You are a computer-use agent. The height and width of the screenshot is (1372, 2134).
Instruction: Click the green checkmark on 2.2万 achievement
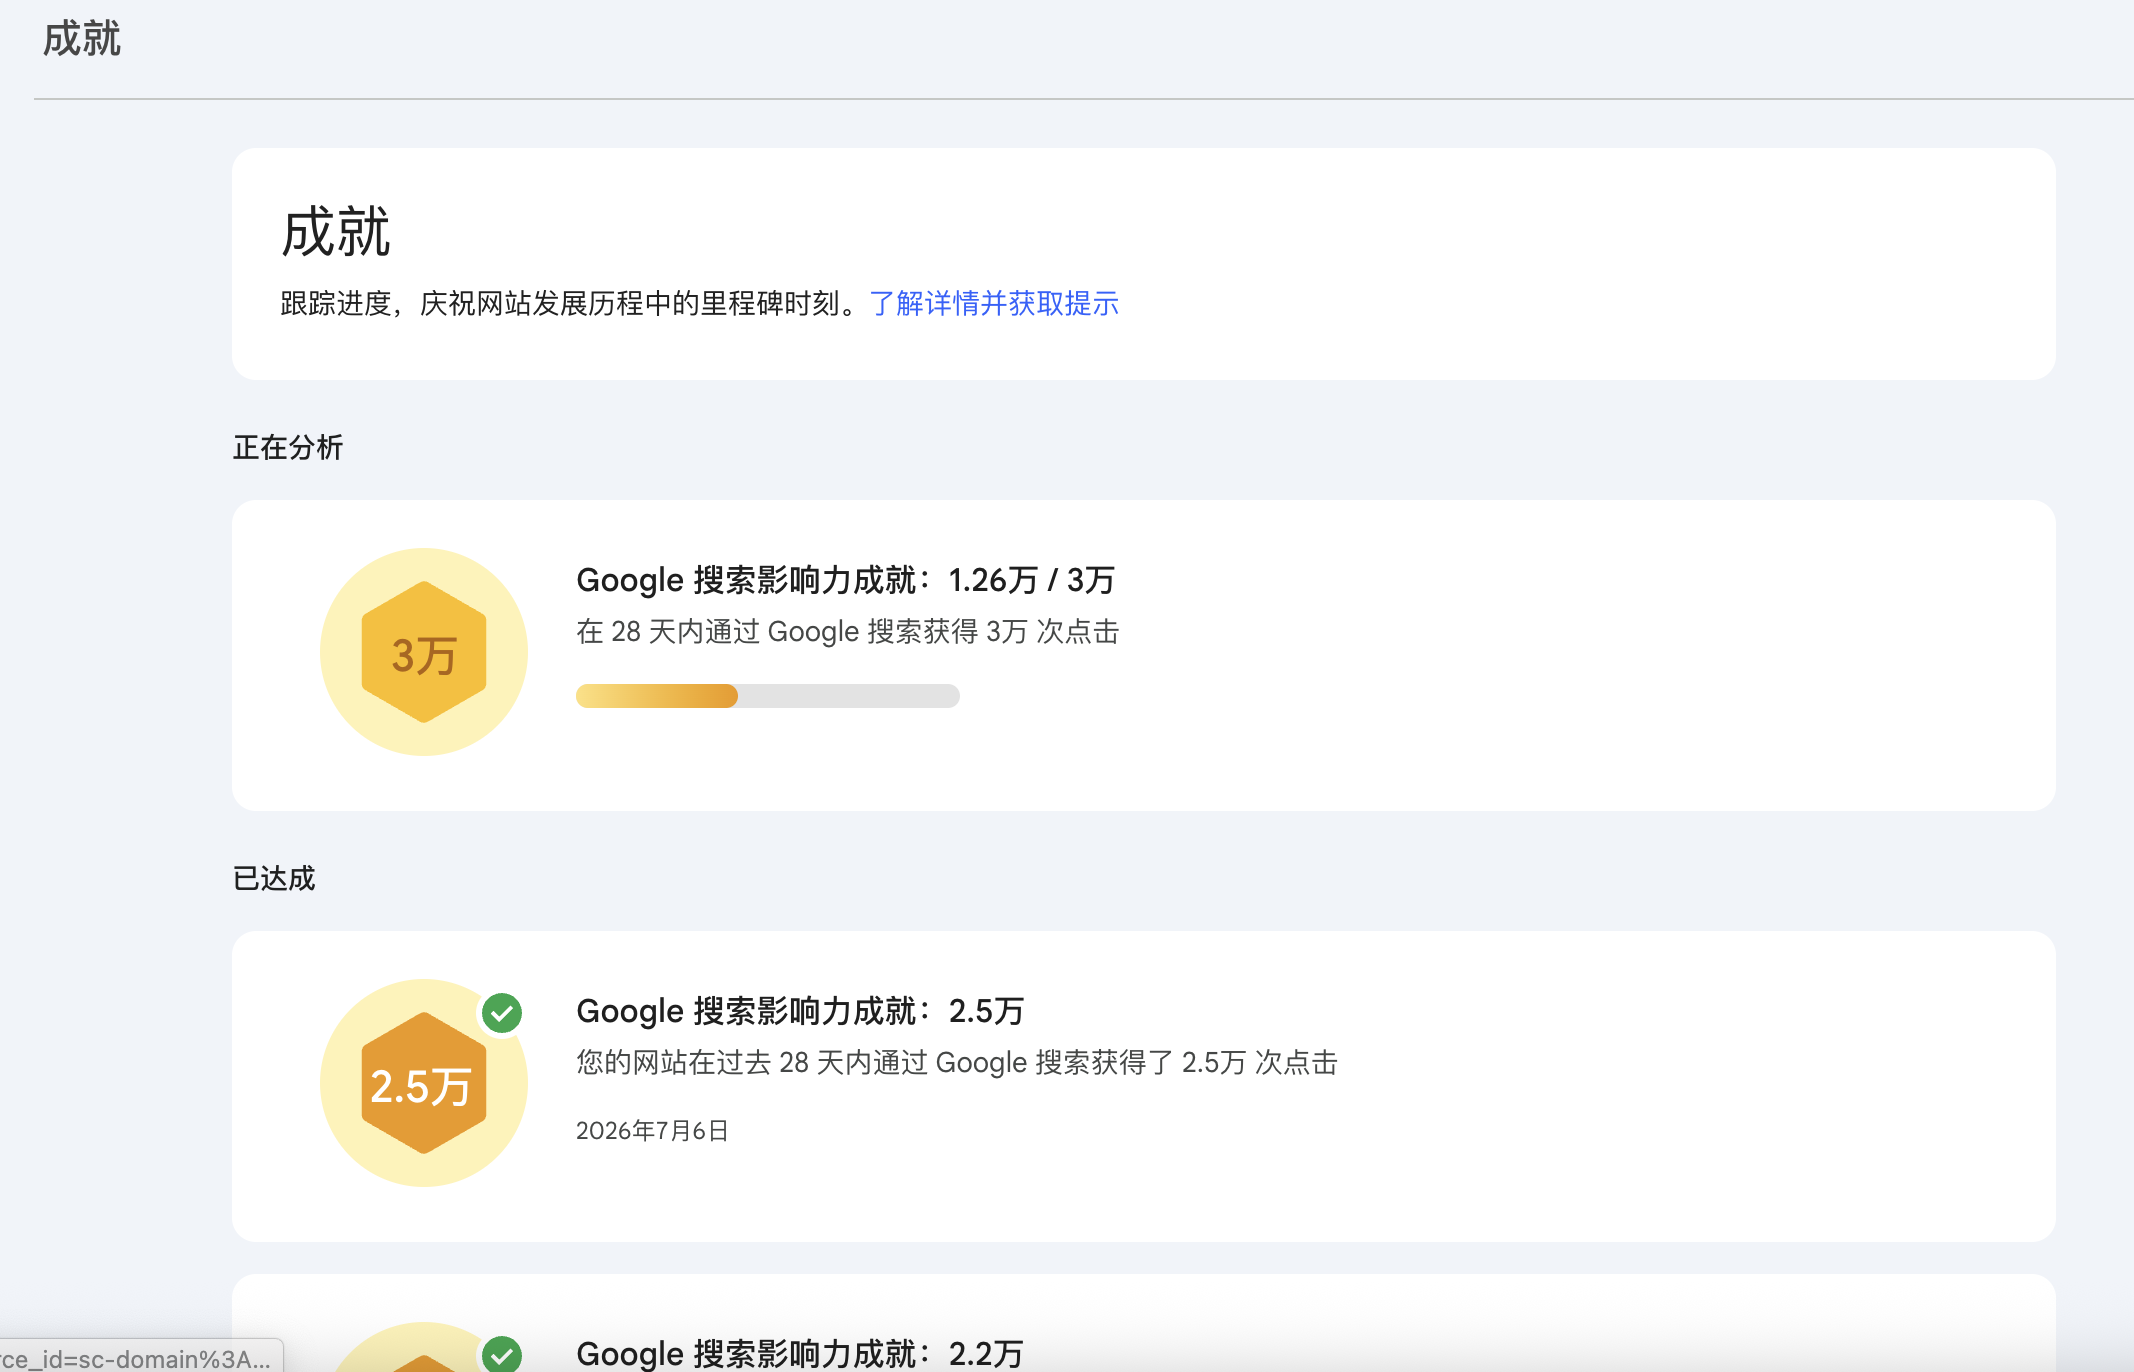[x=502, y=1354]
